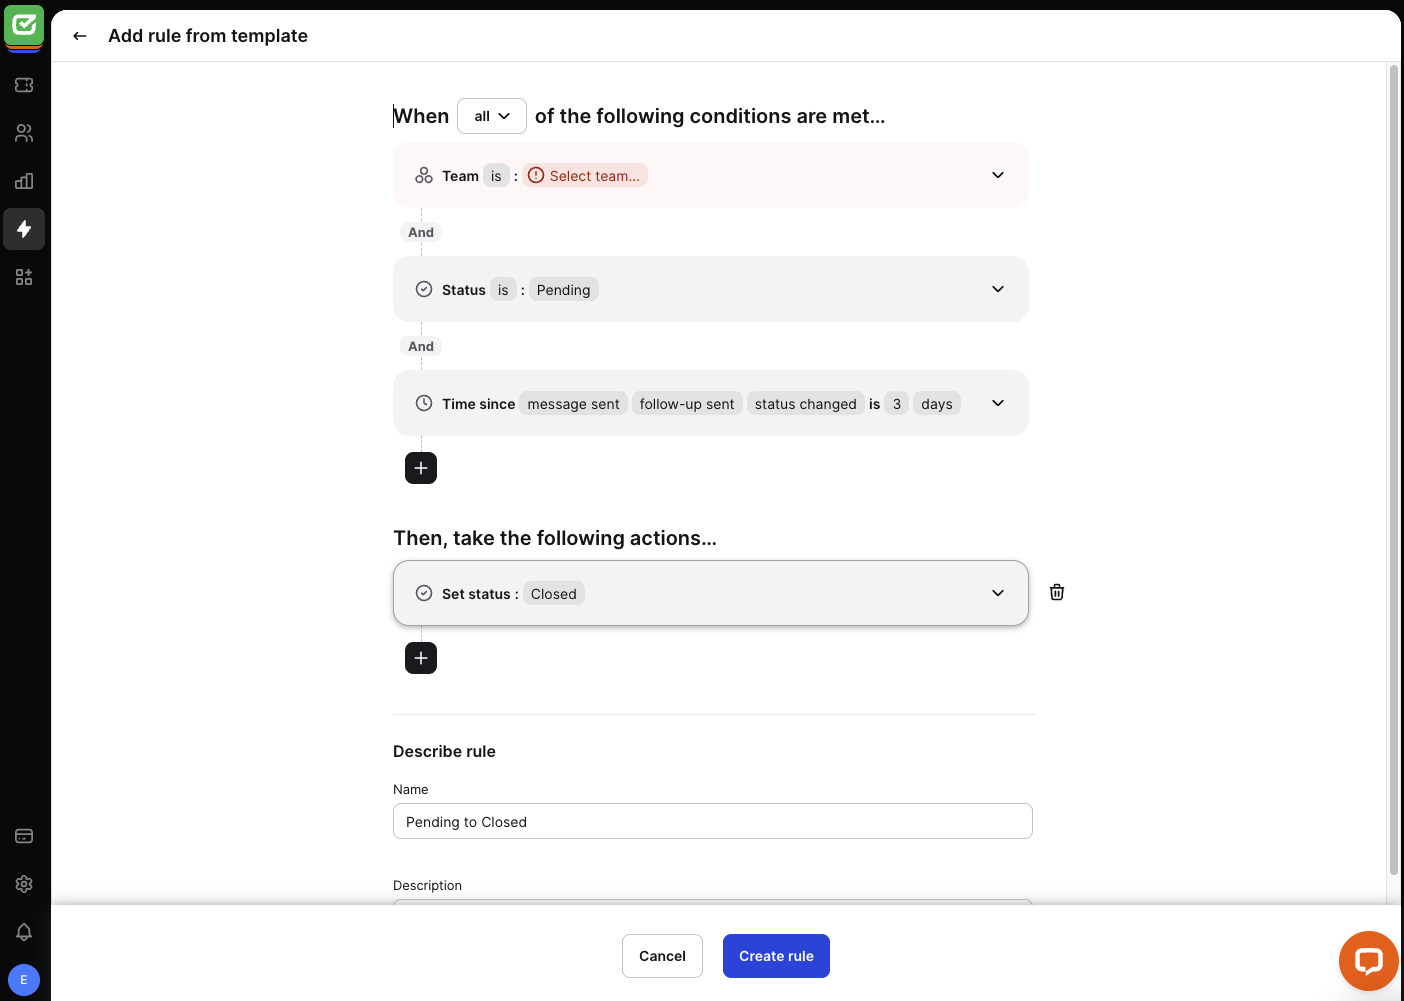Open the 'all' conditions dropdown
The image size is (1404, 1001).
click(491, 116)
